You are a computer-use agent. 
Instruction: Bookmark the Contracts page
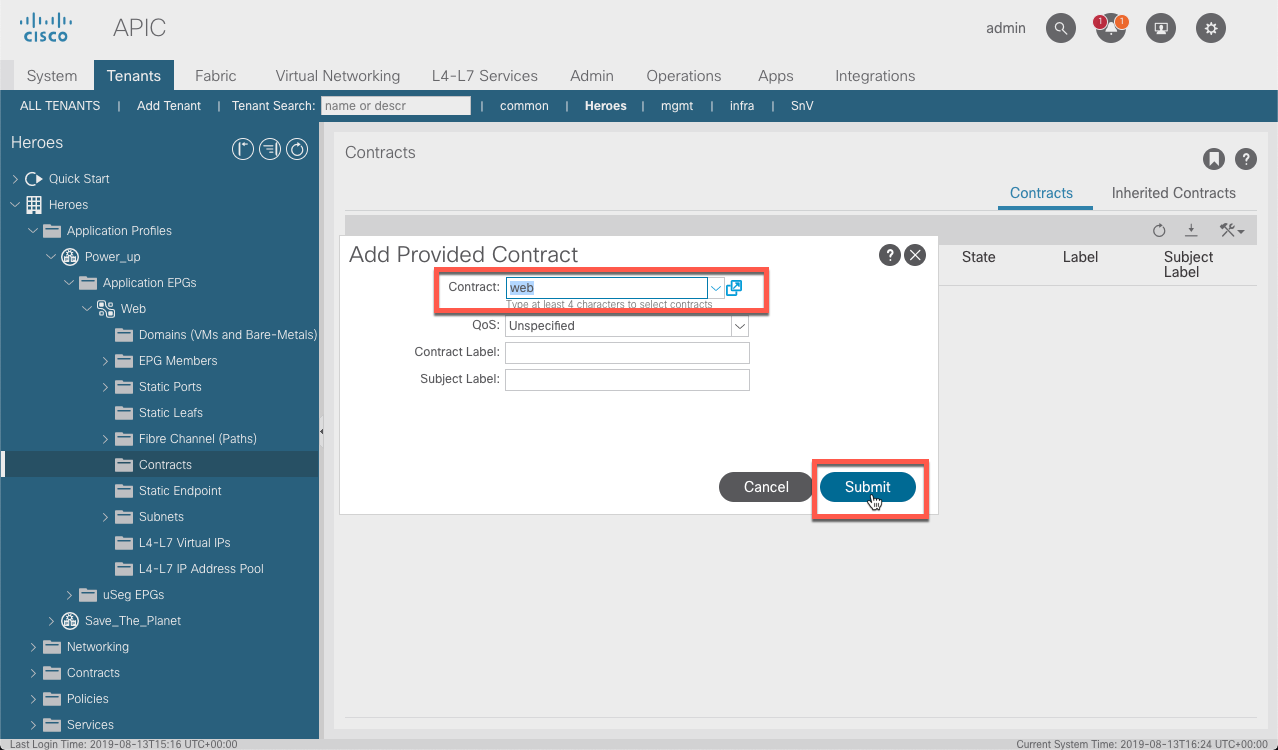click(1213, 159)
